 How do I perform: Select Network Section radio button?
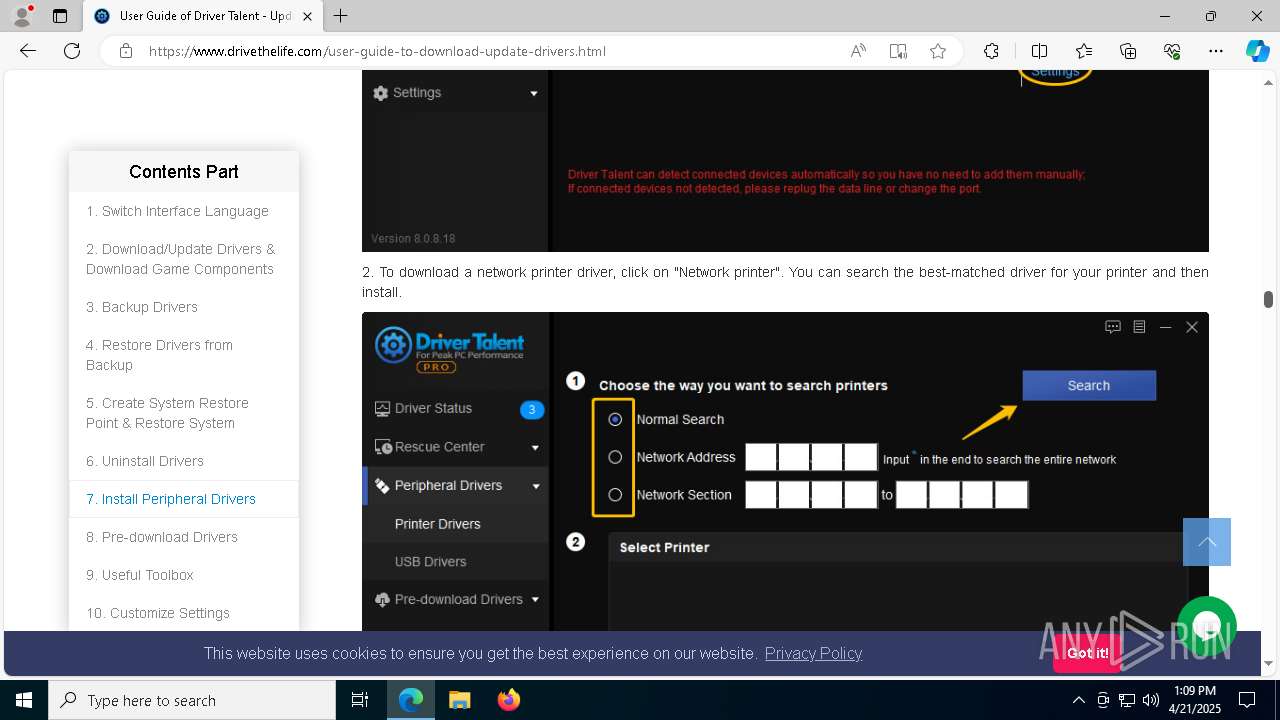coord(615,495)
